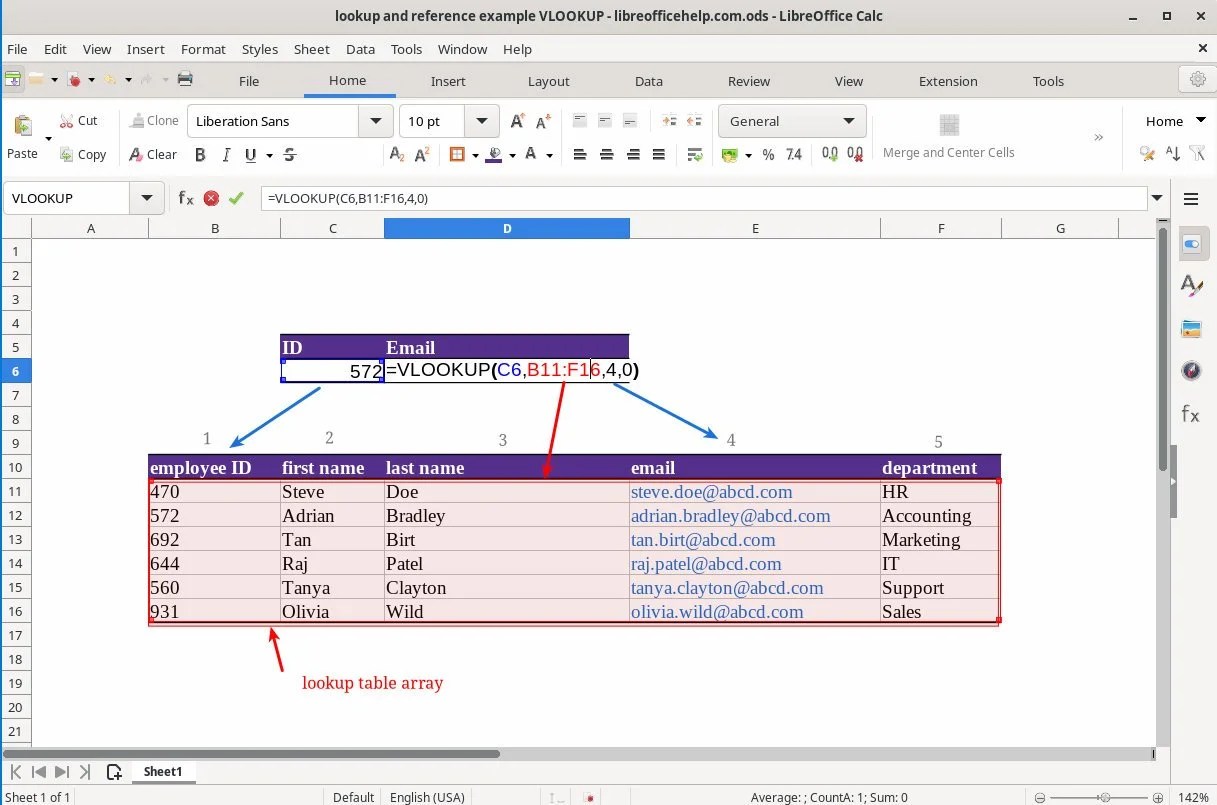Screen dimensions: 1217x805
Task: Click the AutoFilter funnel icon
Action: pyautogui.click(x=1198, y=154)
